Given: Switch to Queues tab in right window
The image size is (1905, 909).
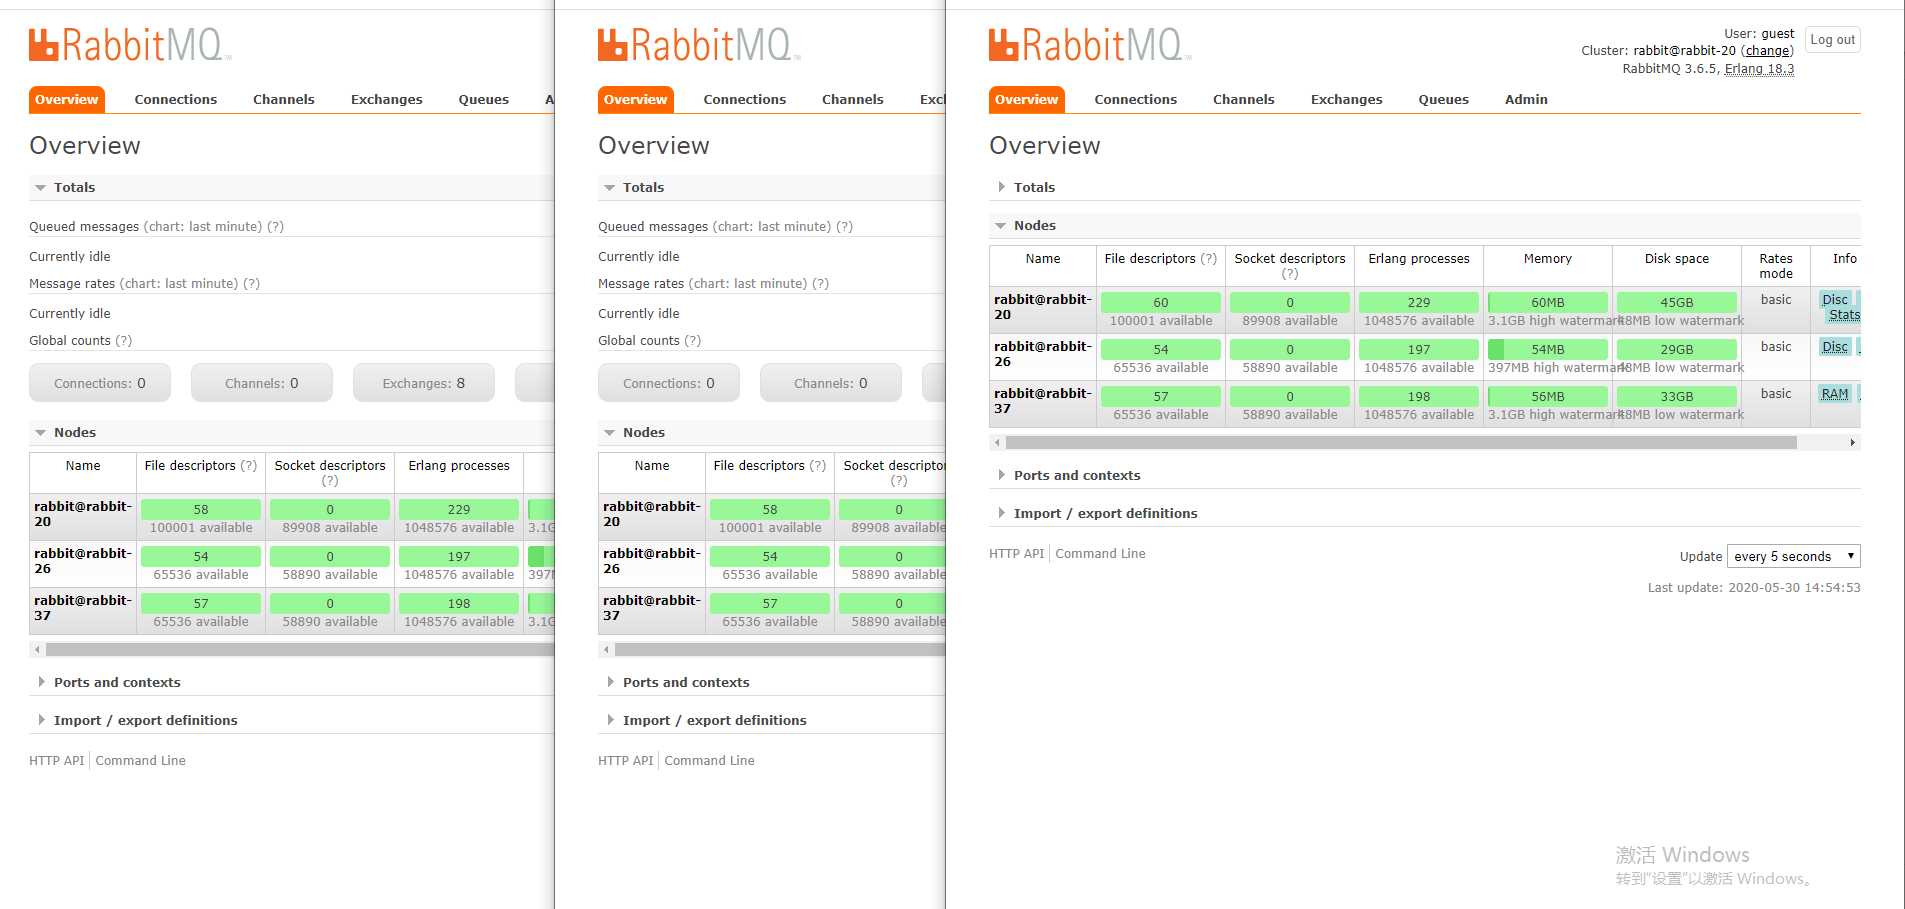Looking at the screenshot, I should pyautogui.click(x=1443, y=99).
